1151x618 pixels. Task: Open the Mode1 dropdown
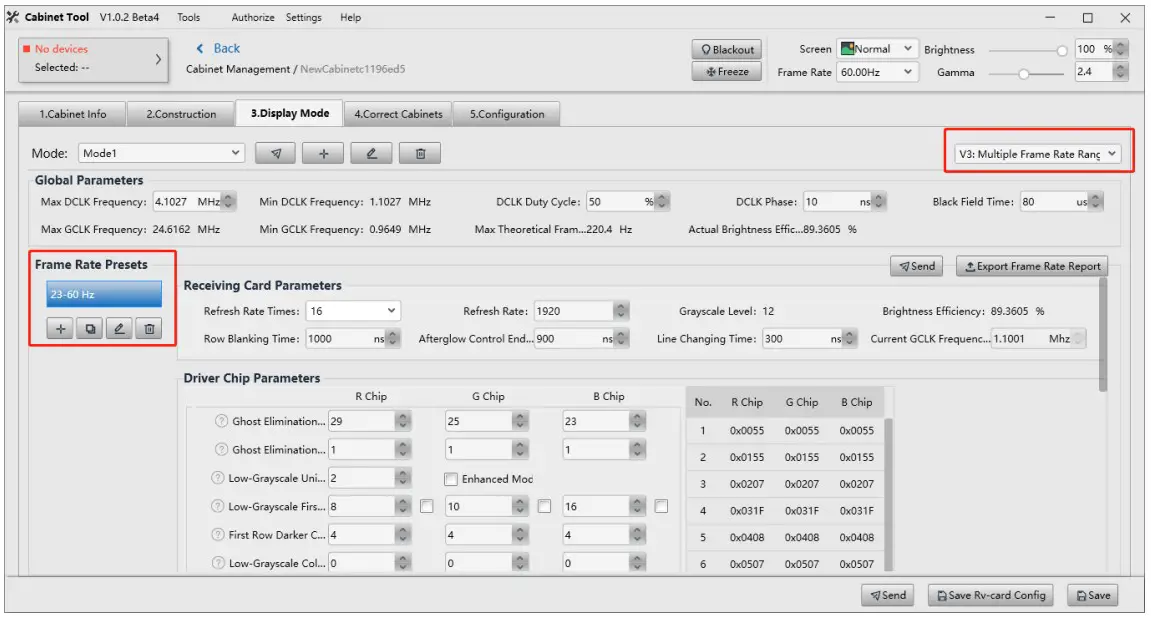click(161, 153)
